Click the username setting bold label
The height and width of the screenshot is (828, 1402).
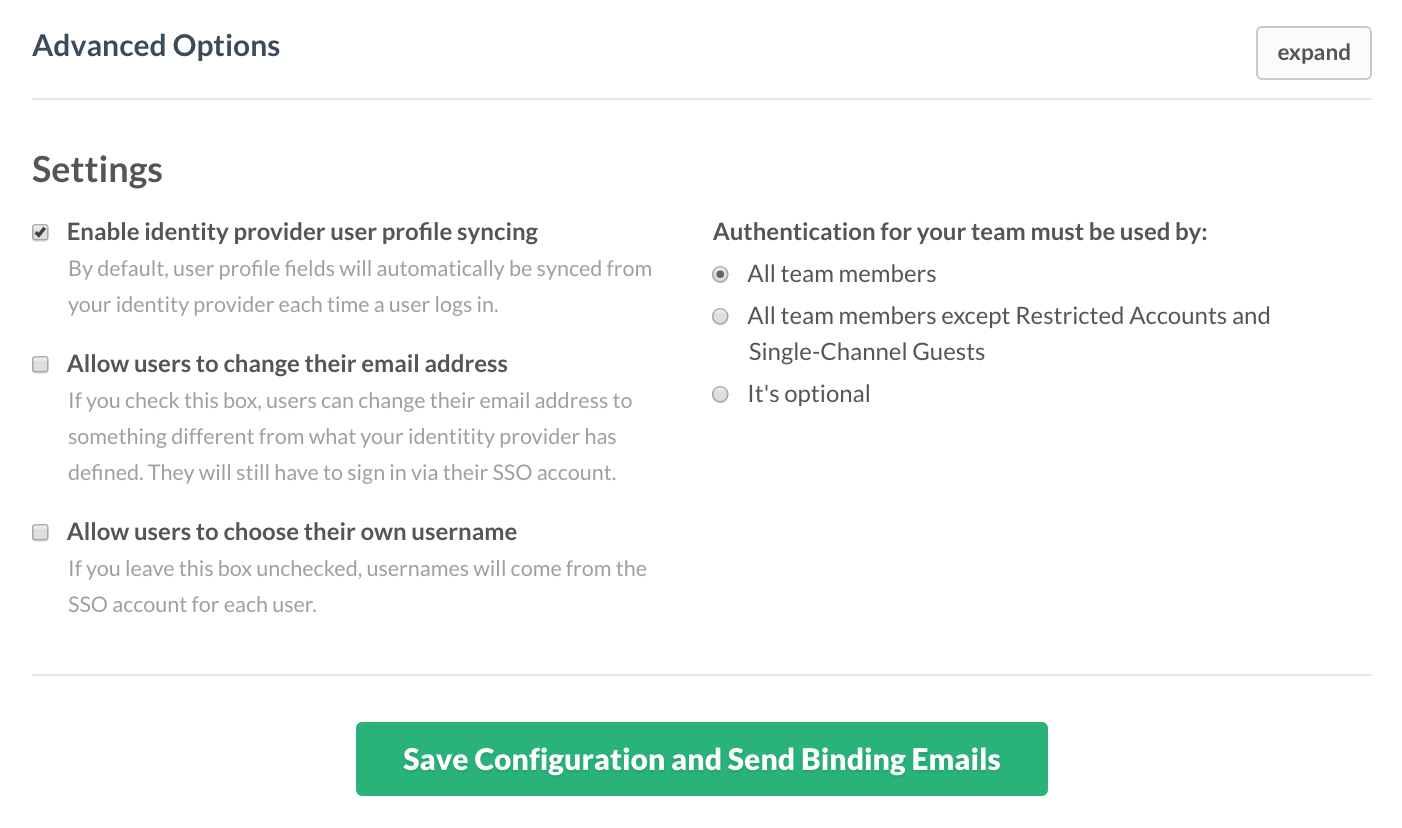[x=291, y=532]
